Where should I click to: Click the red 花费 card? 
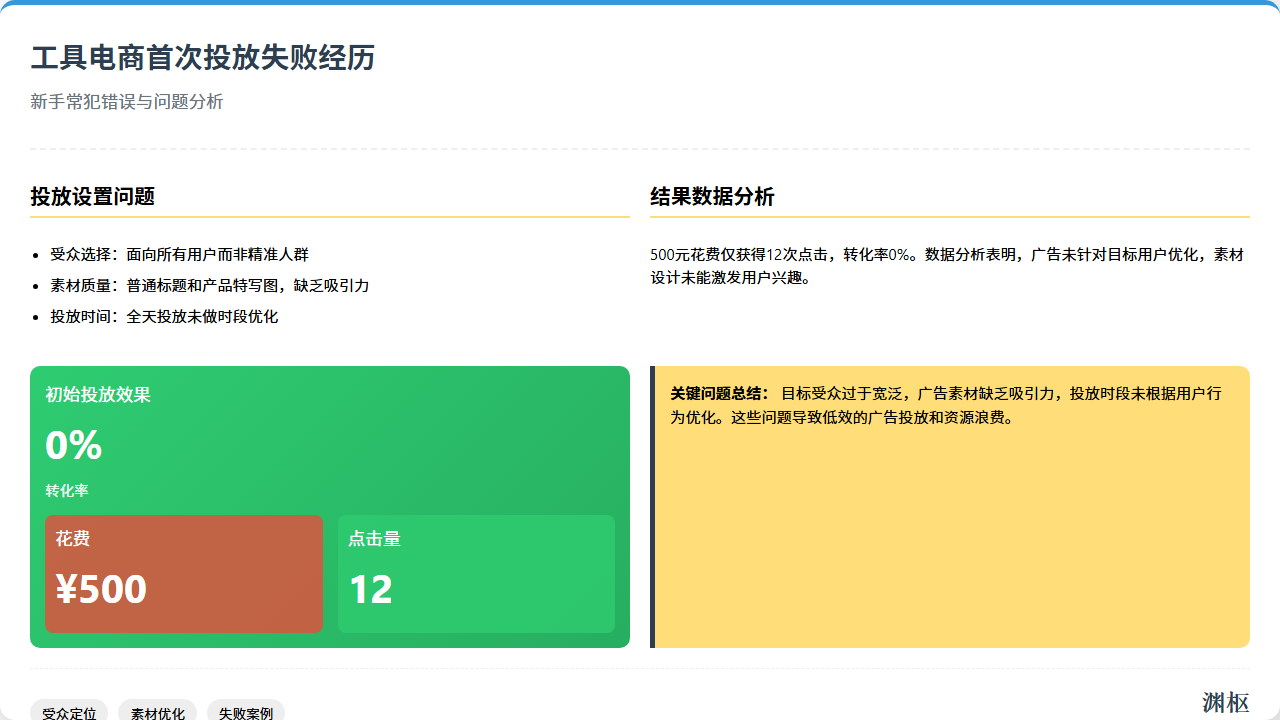[184, 574]
